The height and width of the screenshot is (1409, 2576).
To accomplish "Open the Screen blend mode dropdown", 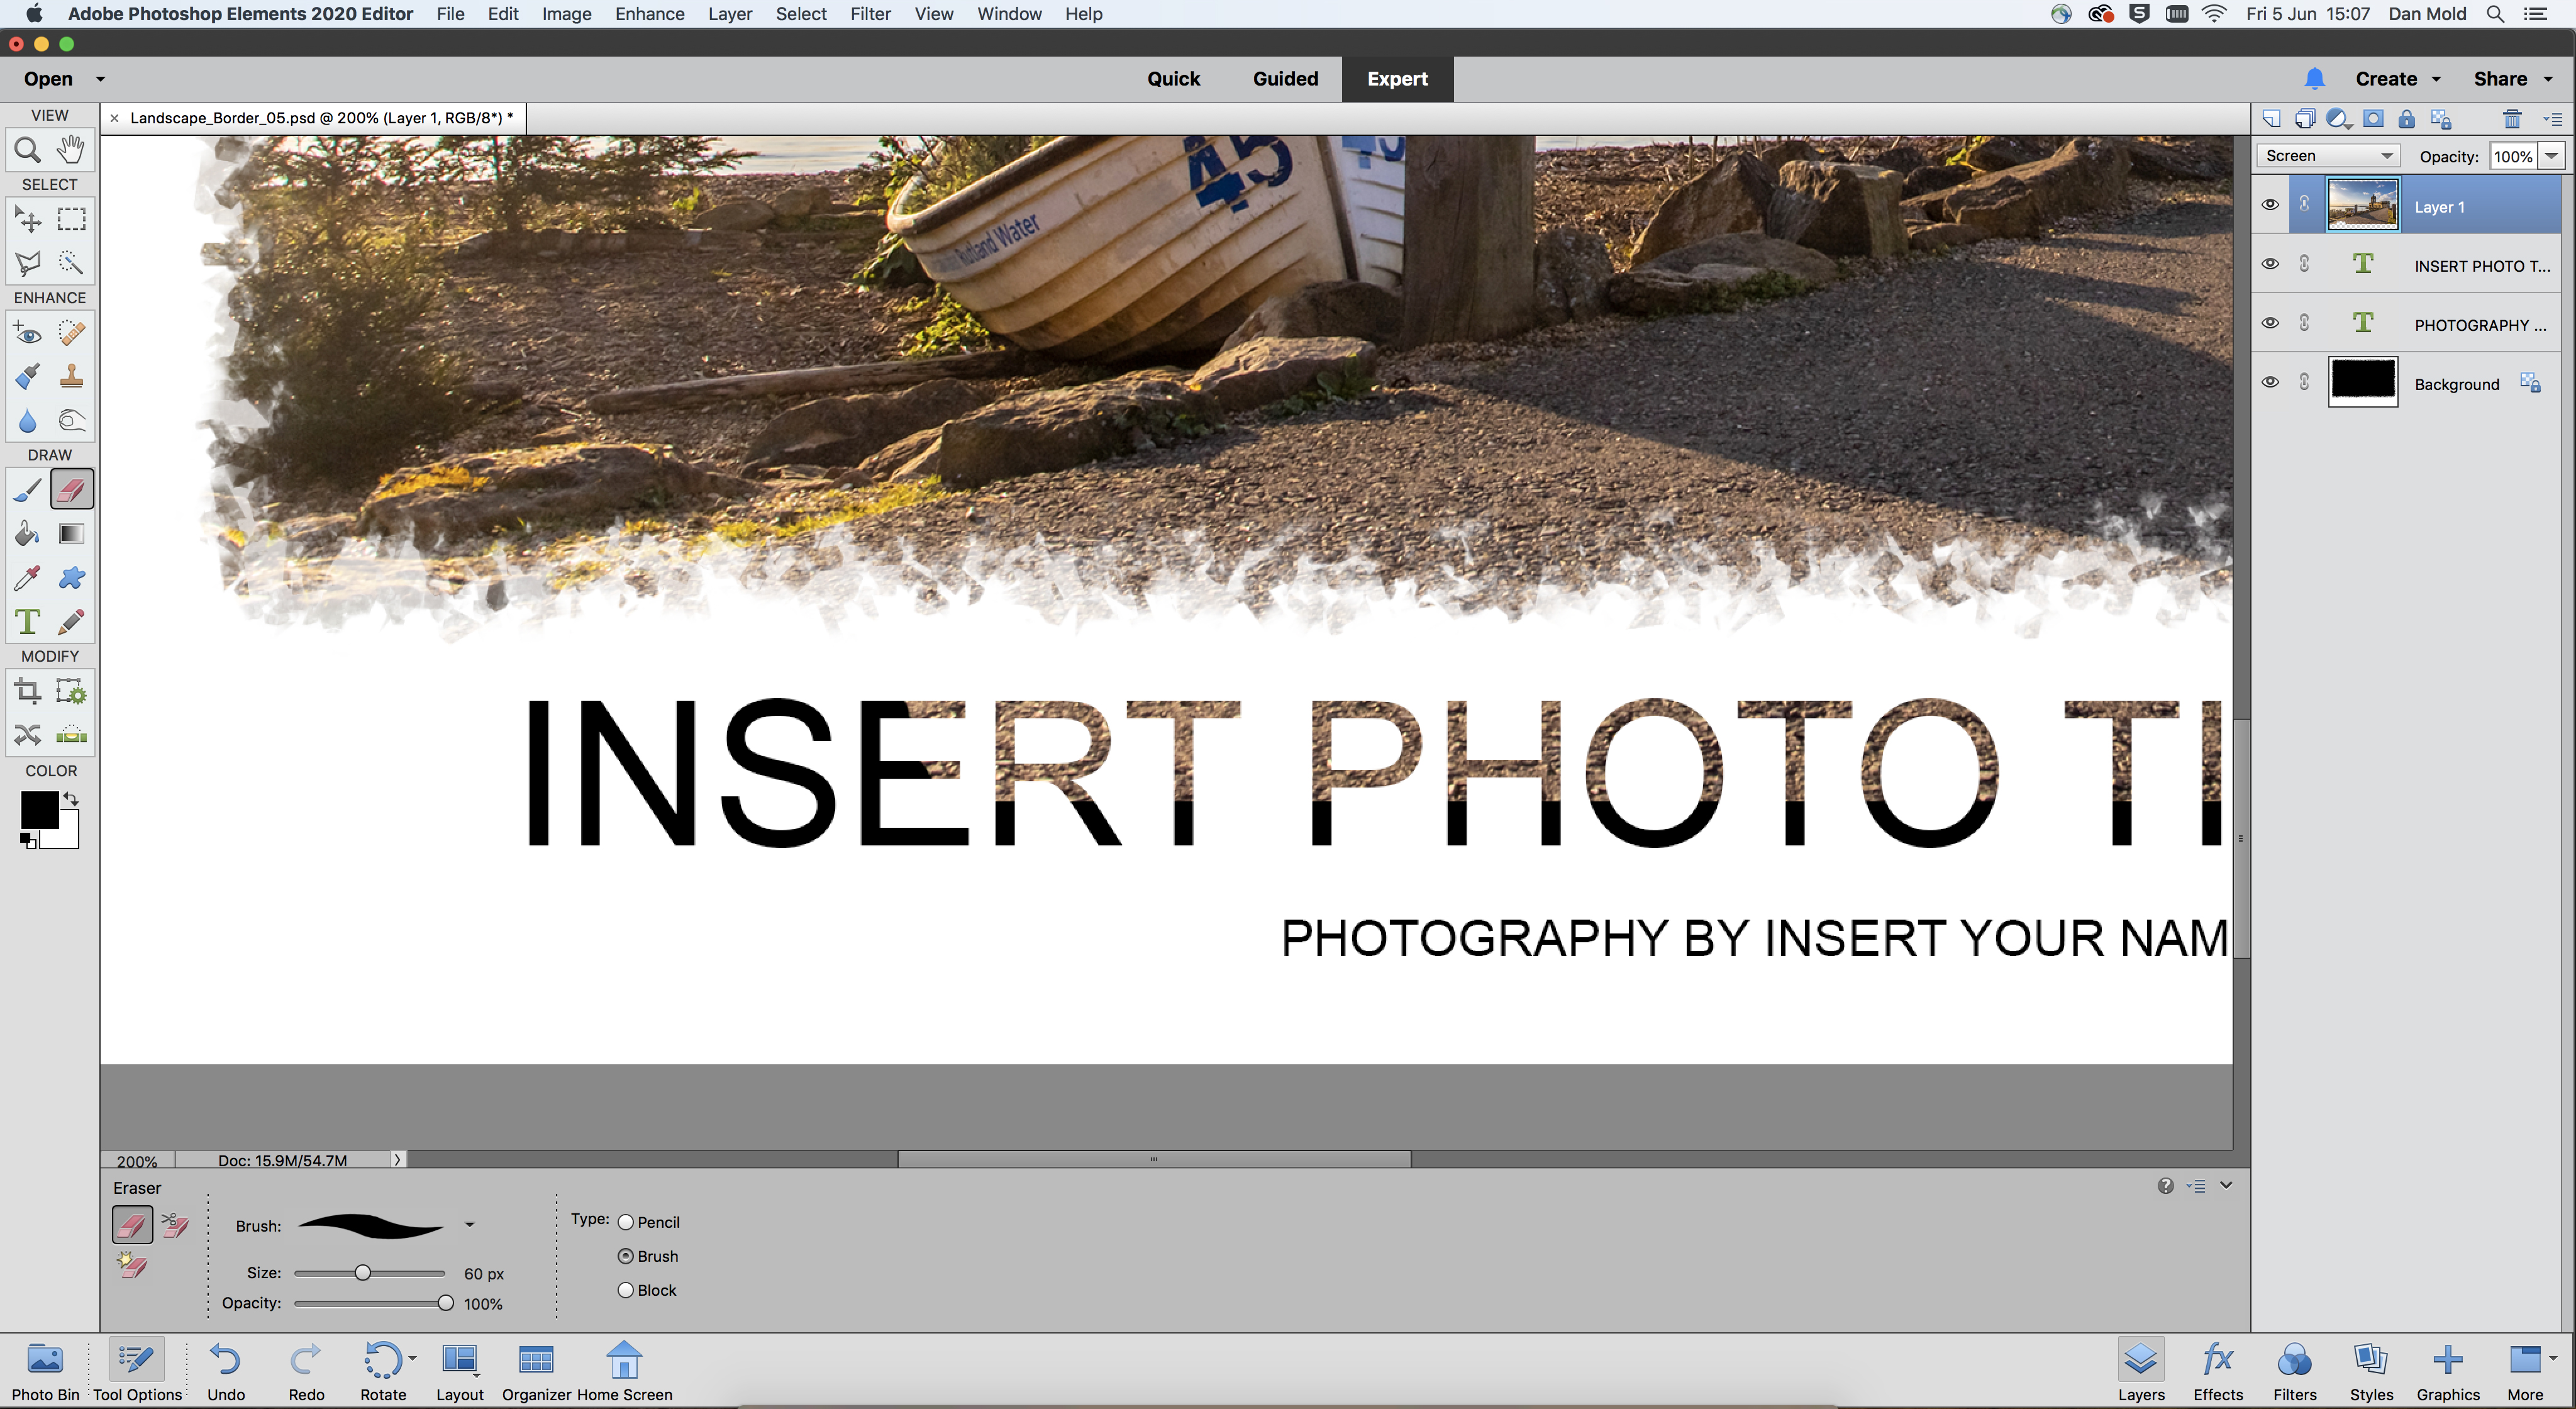I will click(x=2328, y=156).
